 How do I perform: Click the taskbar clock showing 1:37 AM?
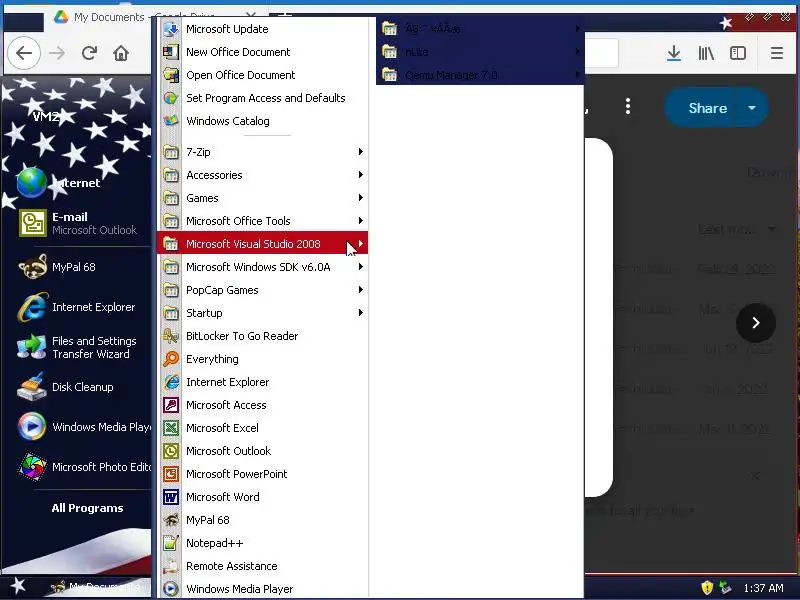click(763, 588)
